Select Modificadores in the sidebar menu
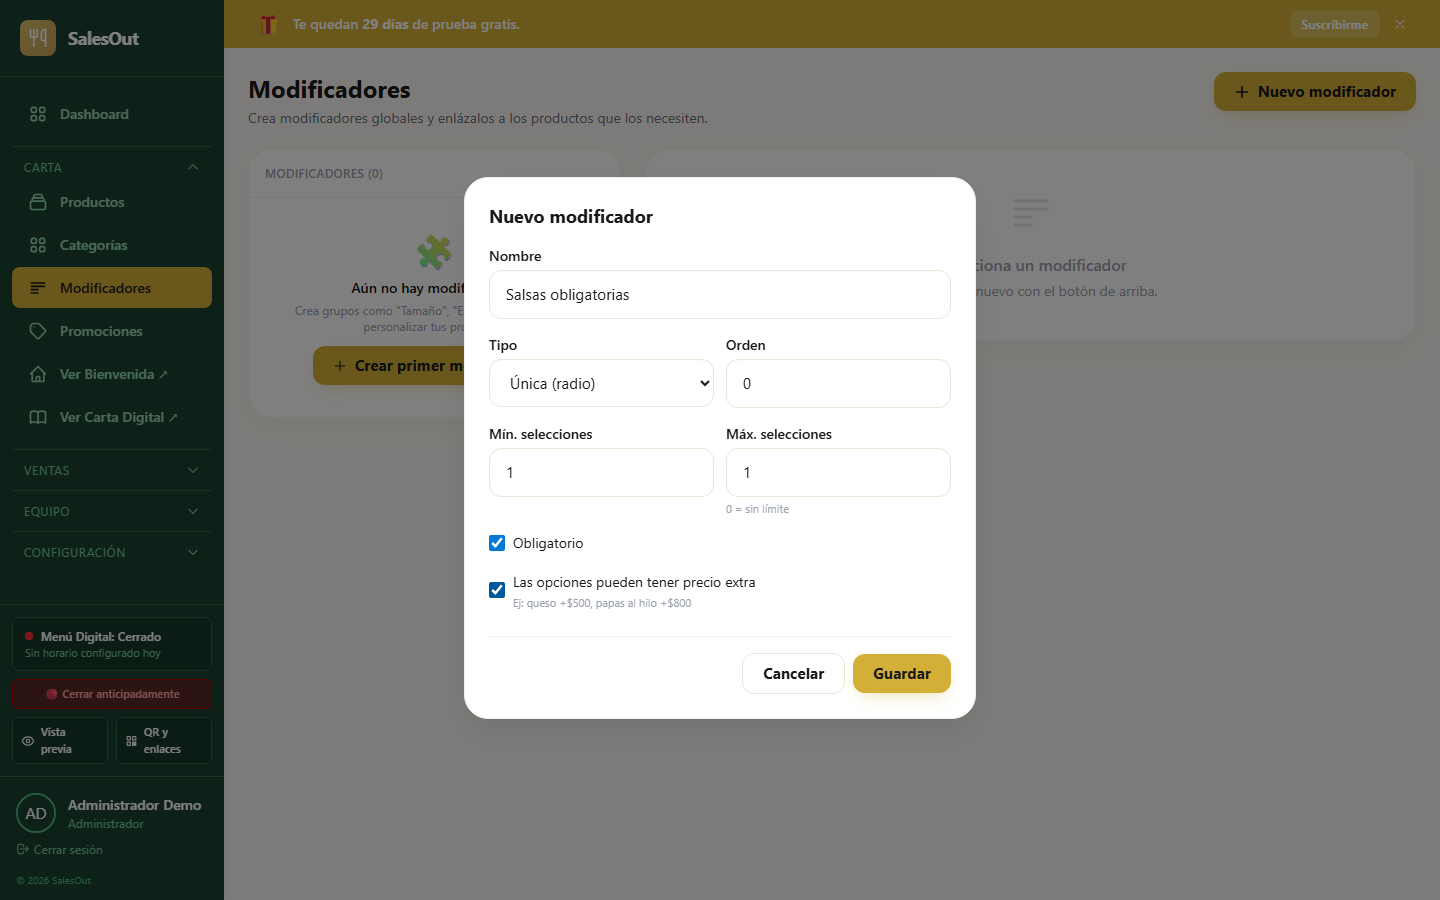 click(112, 288)
